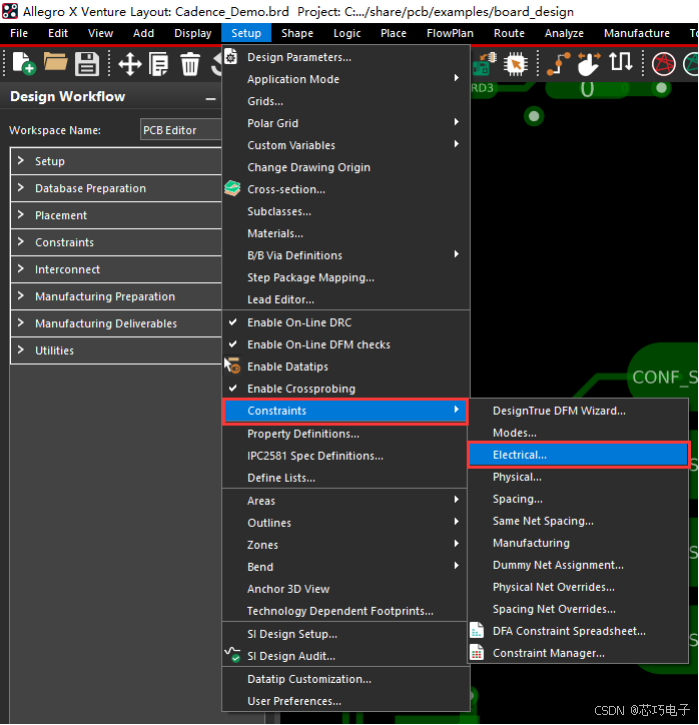
Task: Open the Analyze menu
Action: click(x=564, y=33)
